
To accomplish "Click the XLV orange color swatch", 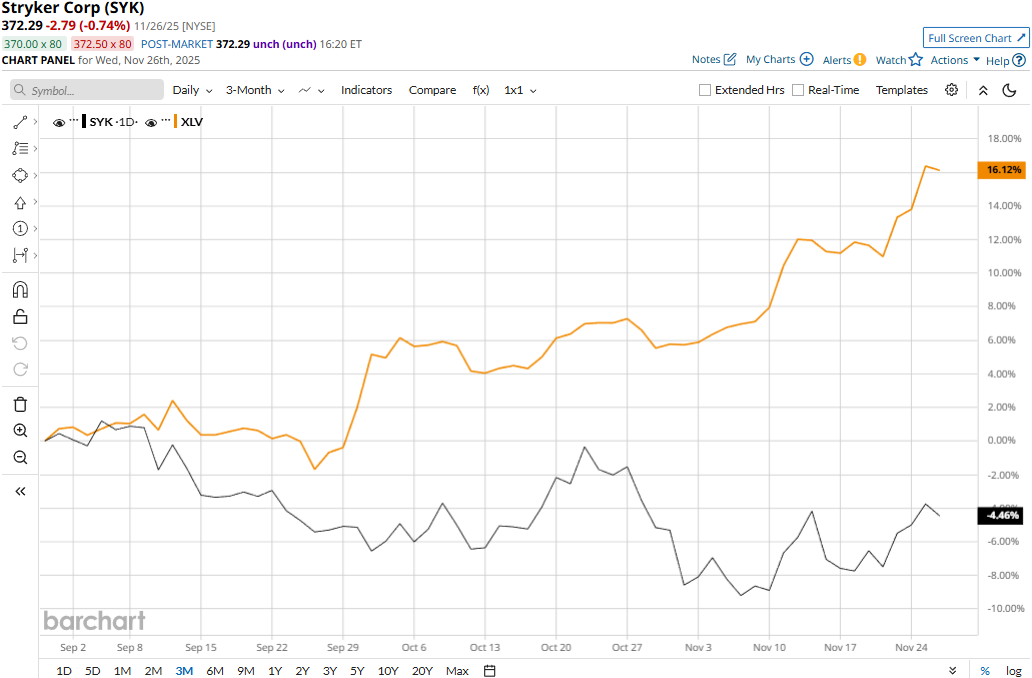I will [176, 122].
